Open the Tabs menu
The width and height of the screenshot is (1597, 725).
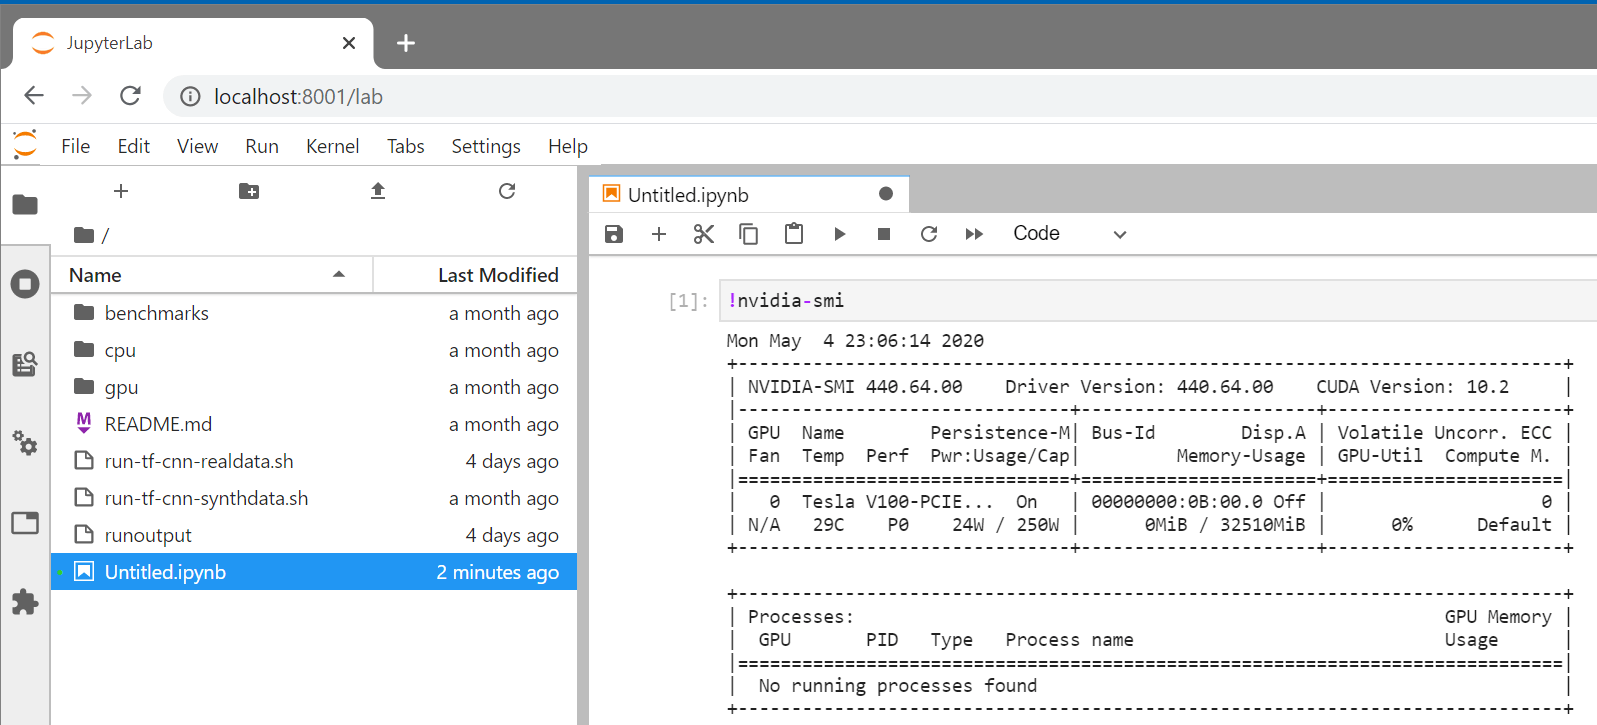[x=406, y=146]
